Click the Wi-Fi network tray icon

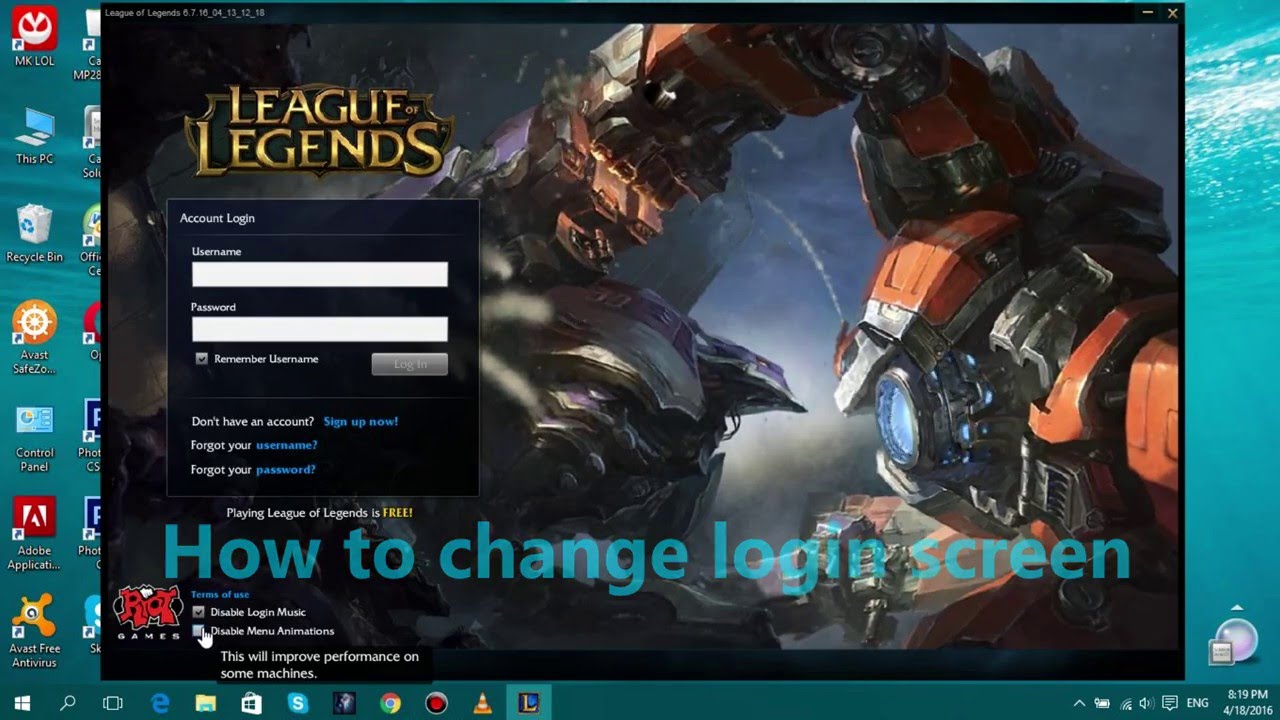pyautogui.click(x=1125, y=703)
